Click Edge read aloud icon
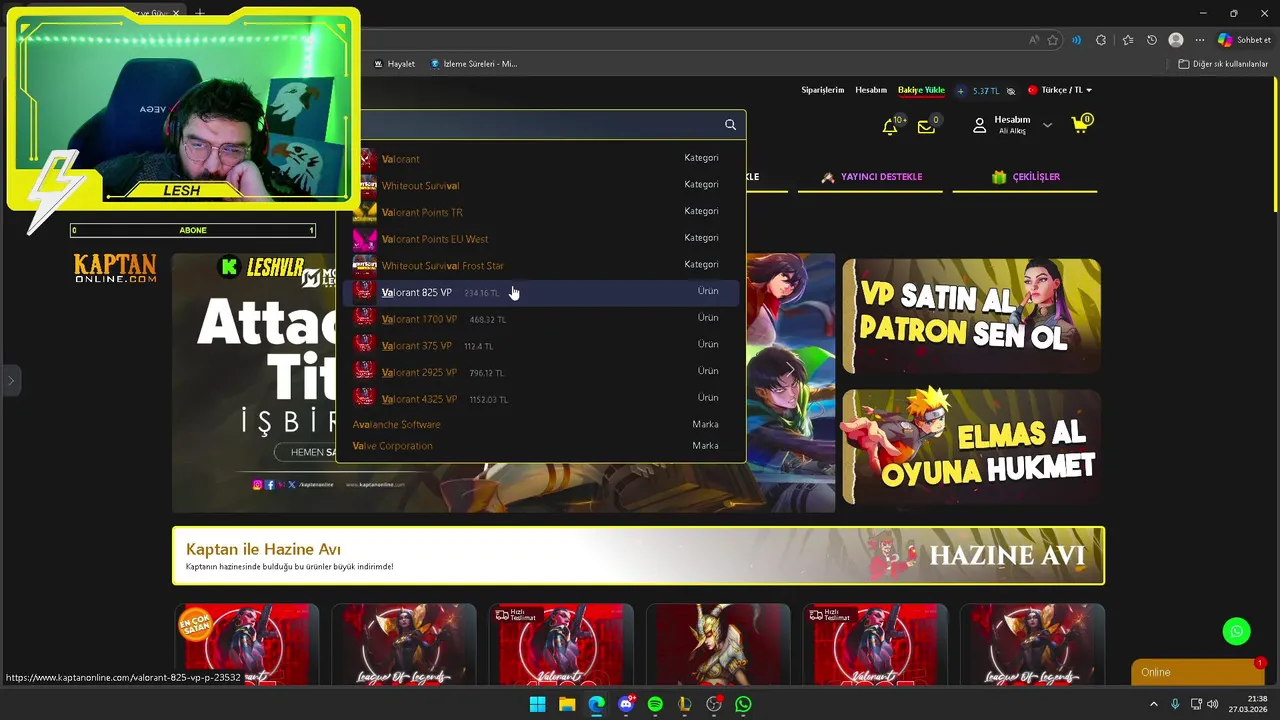Image resolution: width=1280 pixels, height=720 pixels. 1033,40
